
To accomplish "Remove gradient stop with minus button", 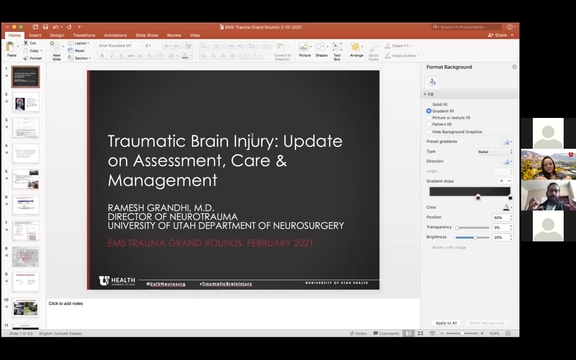I will 509,181.
